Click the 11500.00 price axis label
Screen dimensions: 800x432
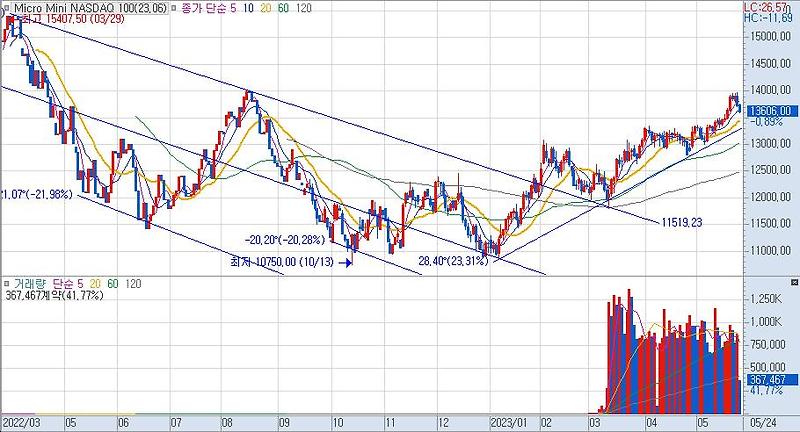(x=770, y=223)
